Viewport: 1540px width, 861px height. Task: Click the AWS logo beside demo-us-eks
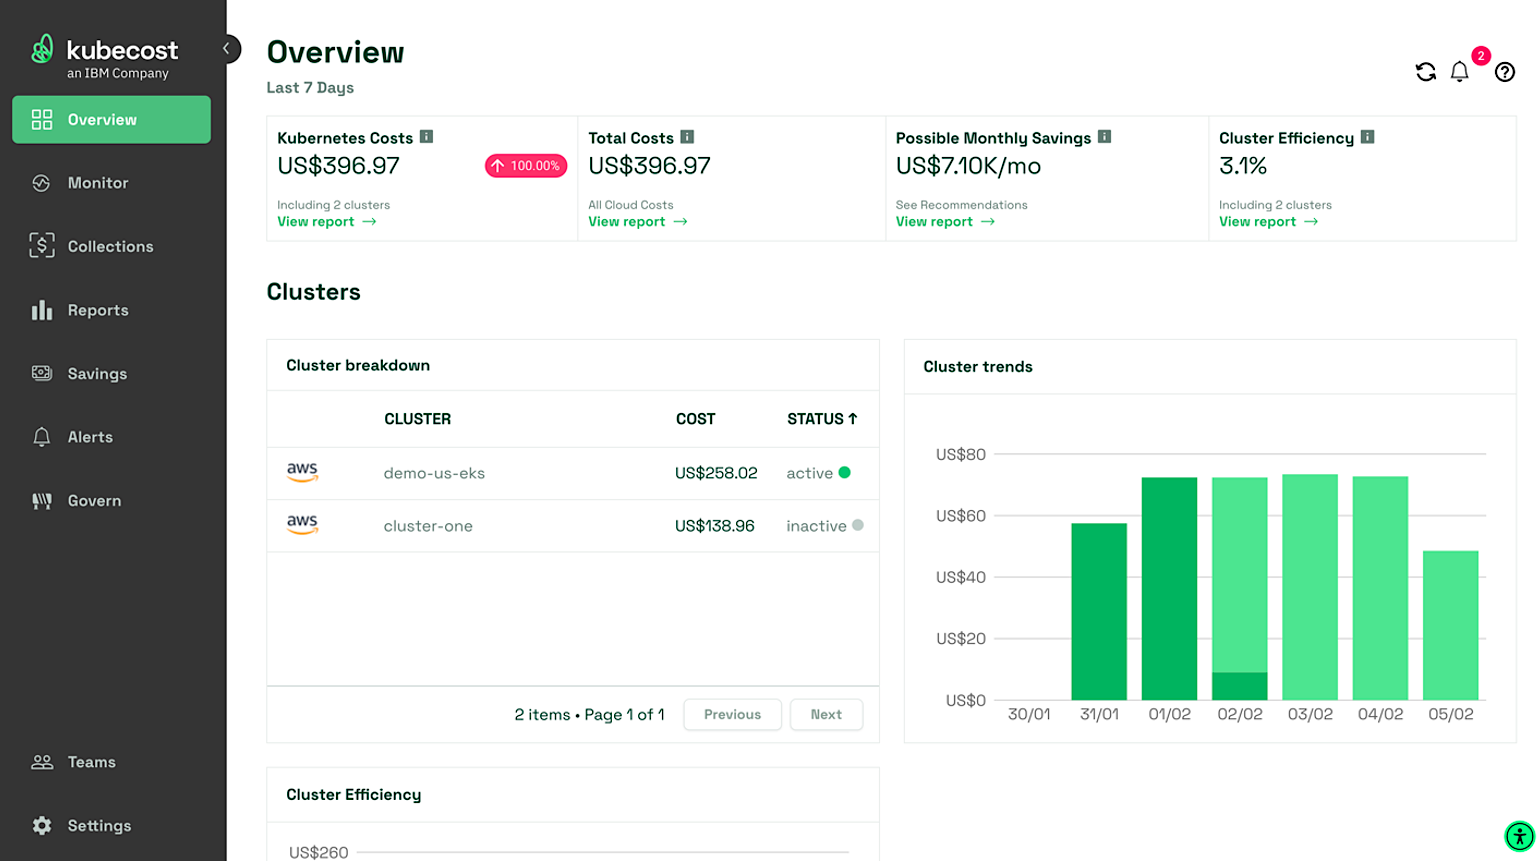pos(302,472)
